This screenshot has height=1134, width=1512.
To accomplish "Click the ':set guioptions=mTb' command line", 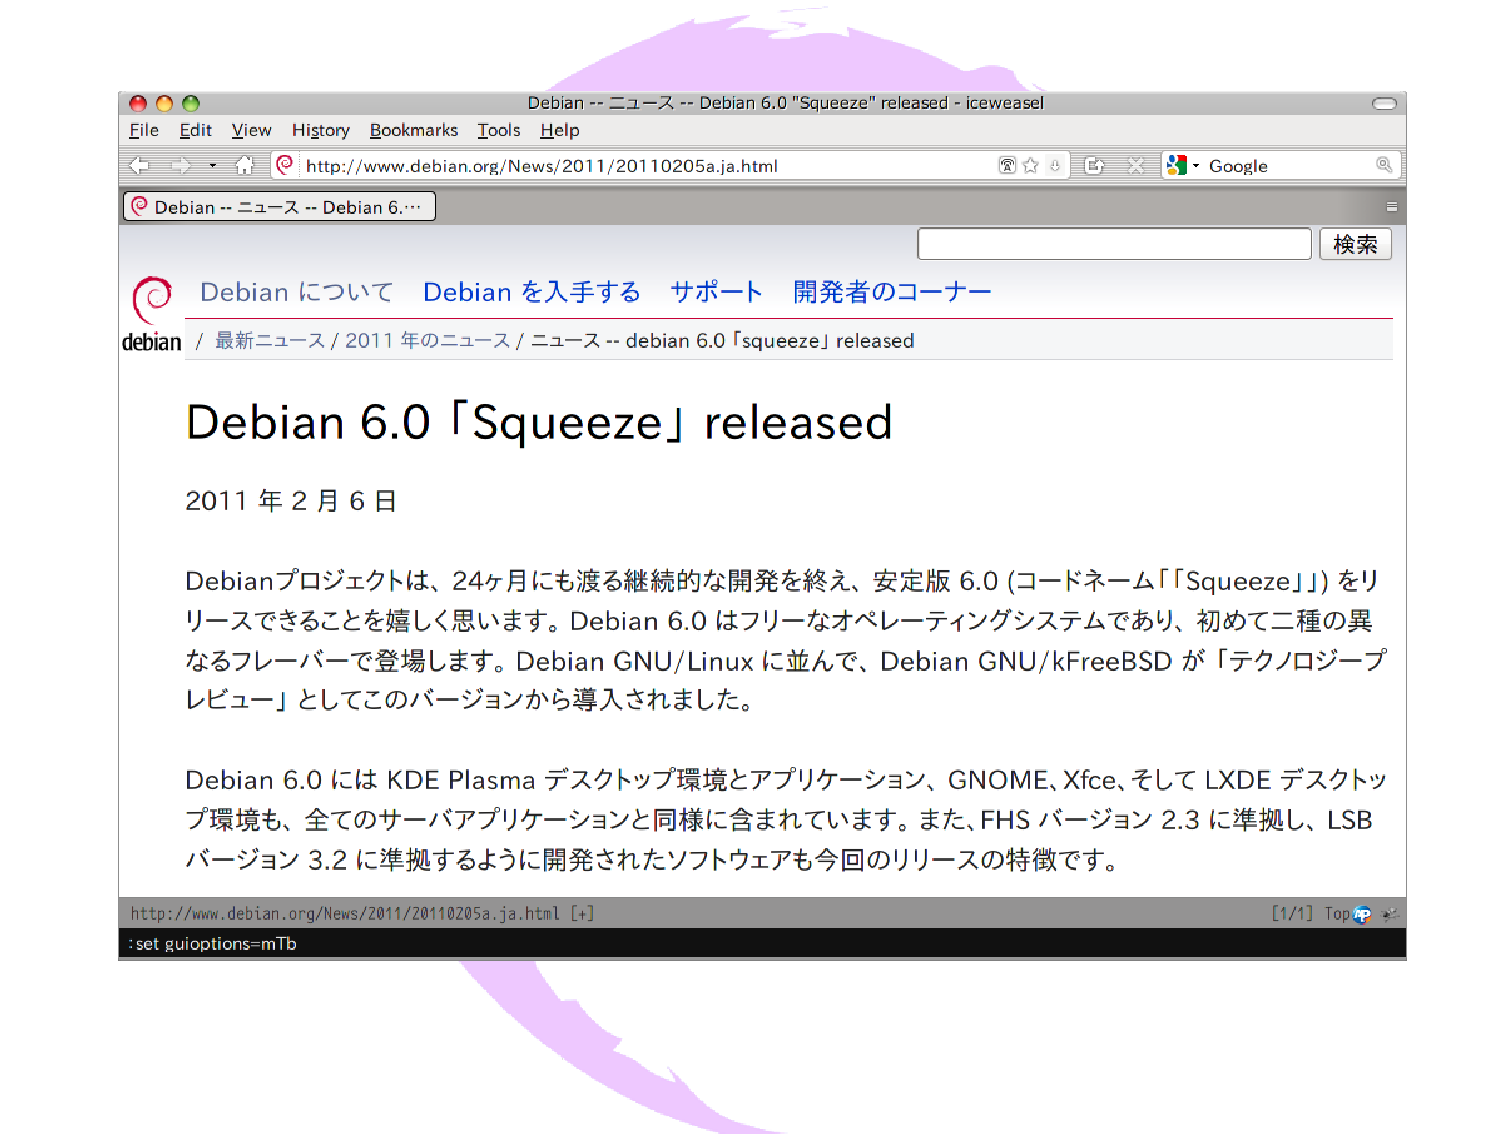I will click(212, 944).
